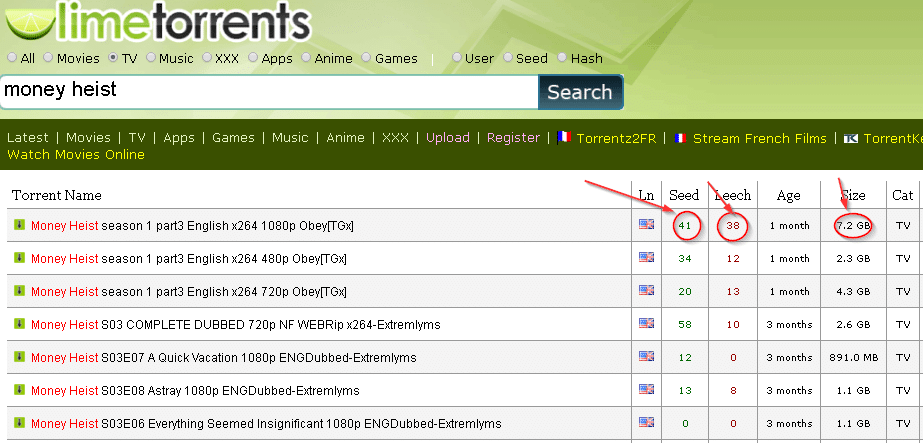923x443 pixels.
Task: Click the 2.6 GB size value
Action: [x=853, y=325]
